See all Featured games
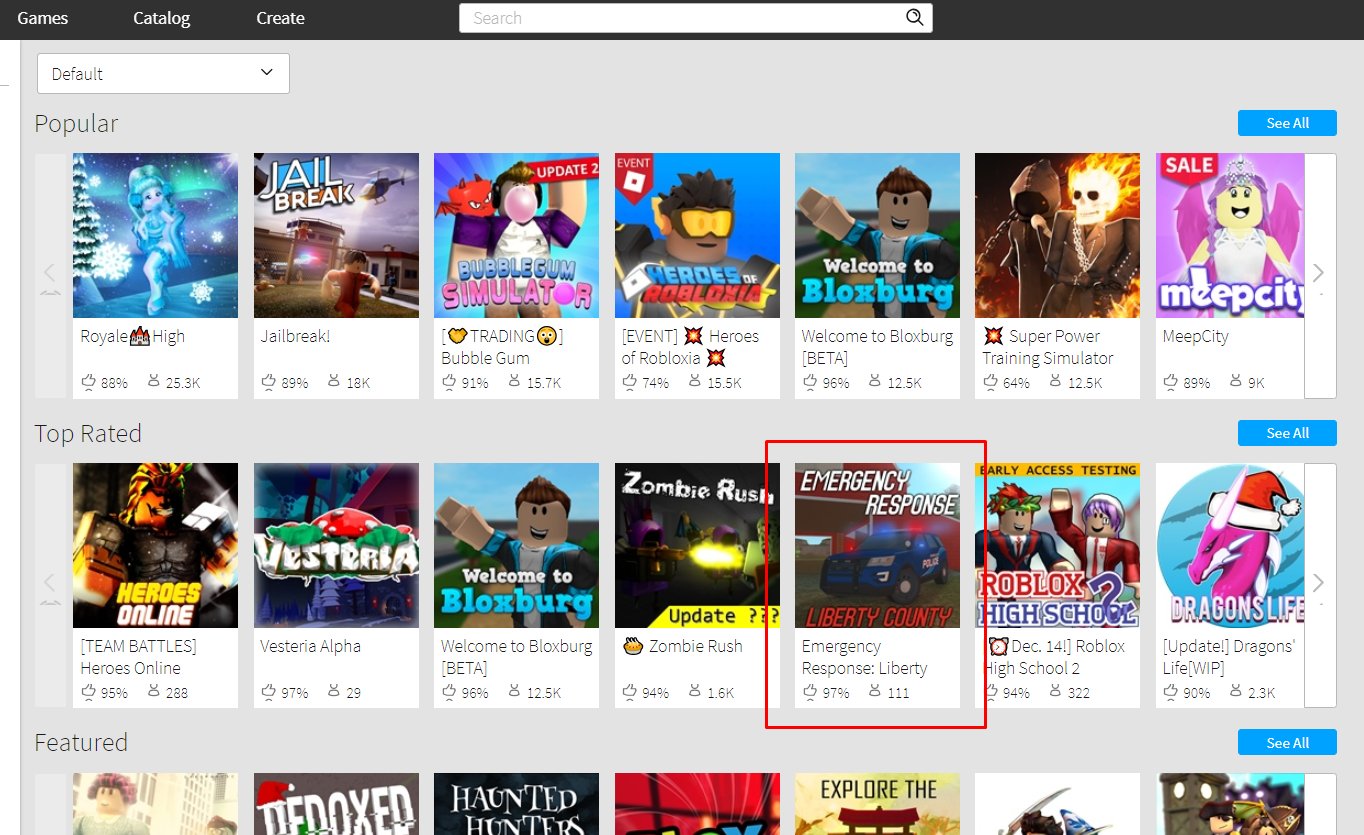Viewport: 1364px width, 835px height. 1287,743
